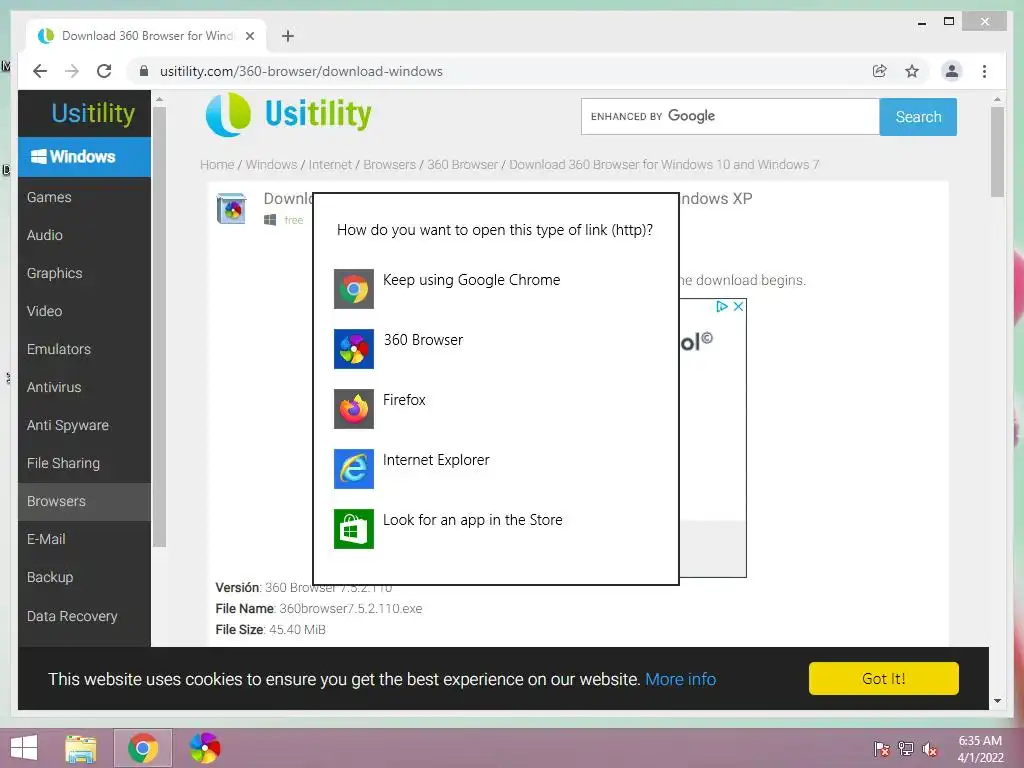Open File Sharing in the sidebar
Viewport: 1024px width, 768px height.
63,463
